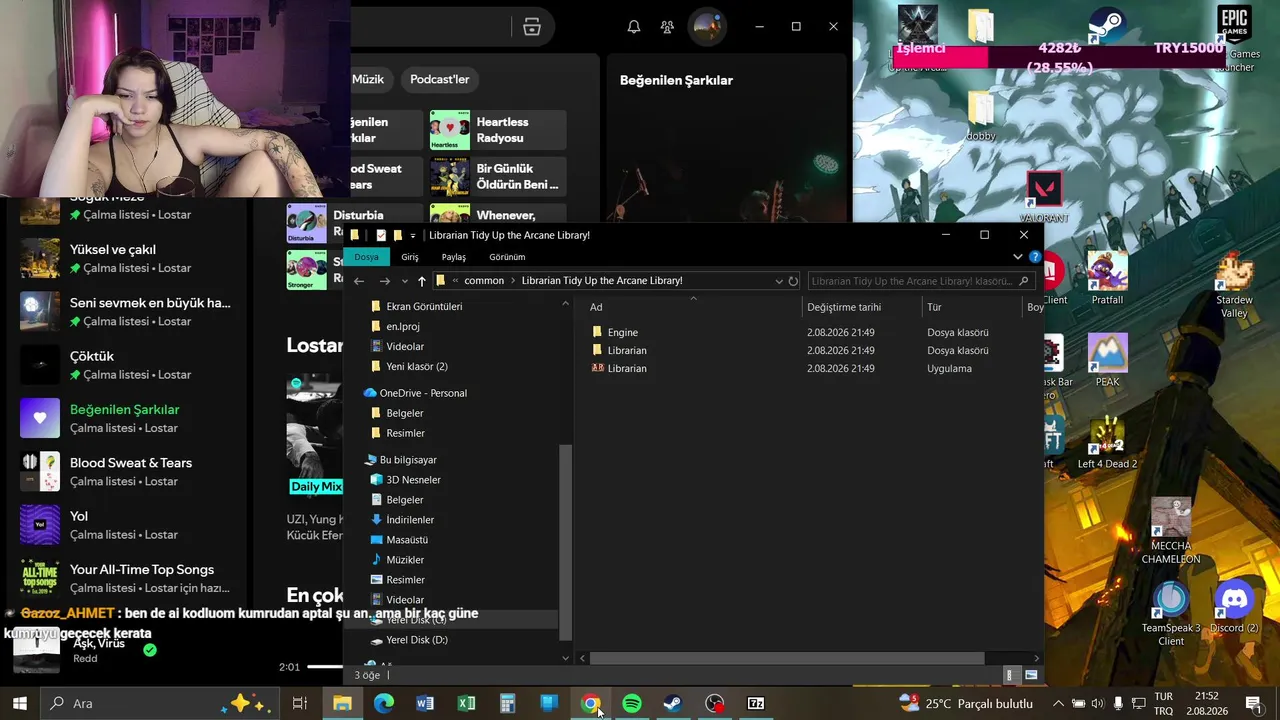
Task: Open Heartless Radyosu card in Spotify
Action: (498, 130)
